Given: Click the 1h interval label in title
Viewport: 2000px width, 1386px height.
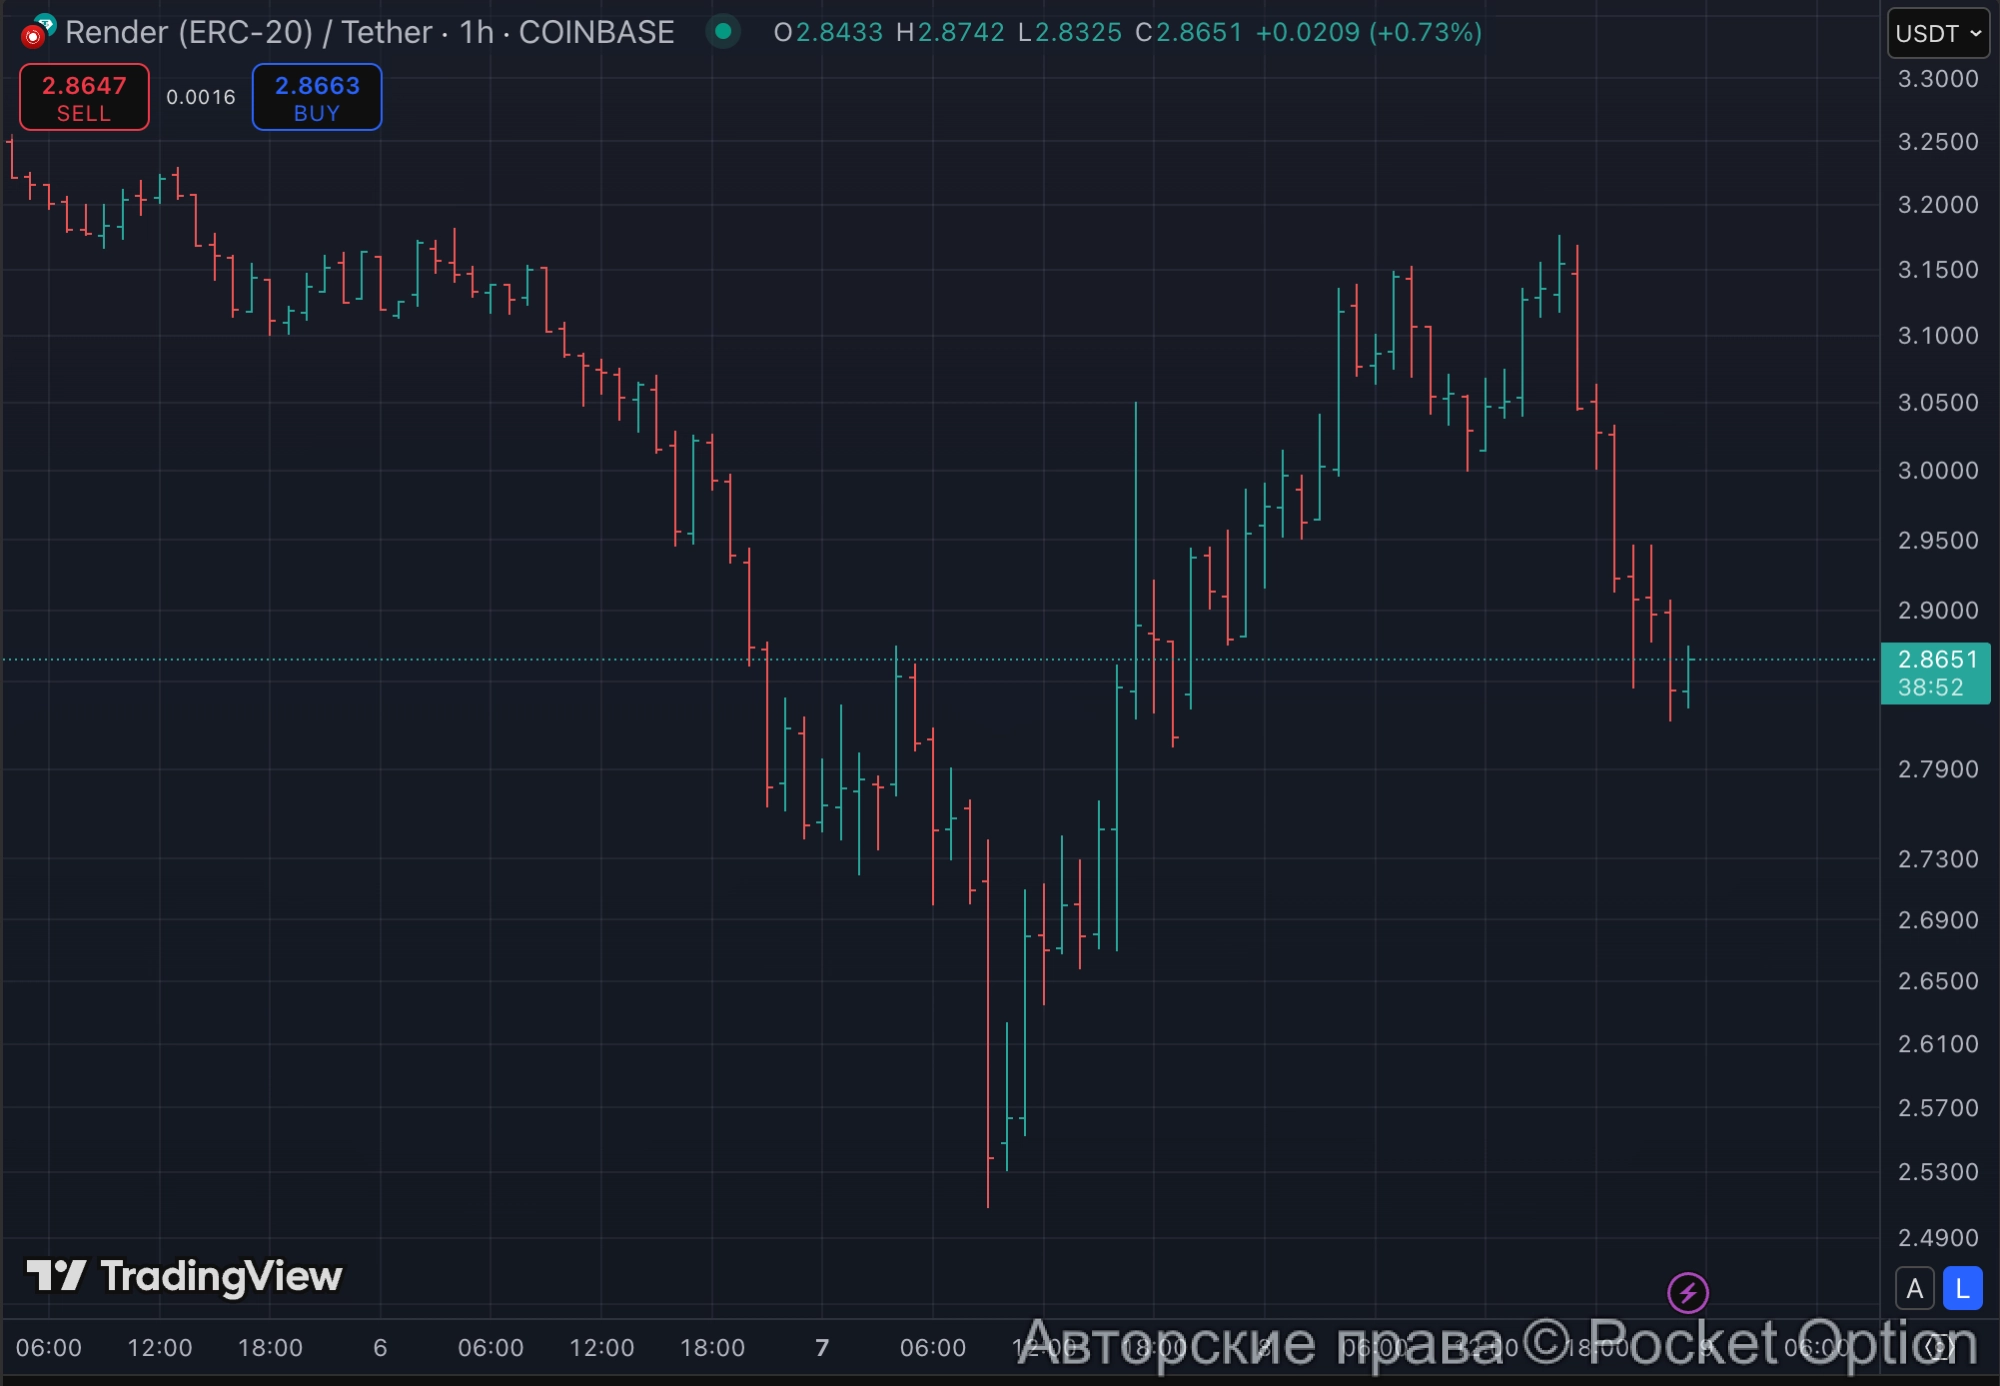Looking at the screenshot, I should coord(476,32).
